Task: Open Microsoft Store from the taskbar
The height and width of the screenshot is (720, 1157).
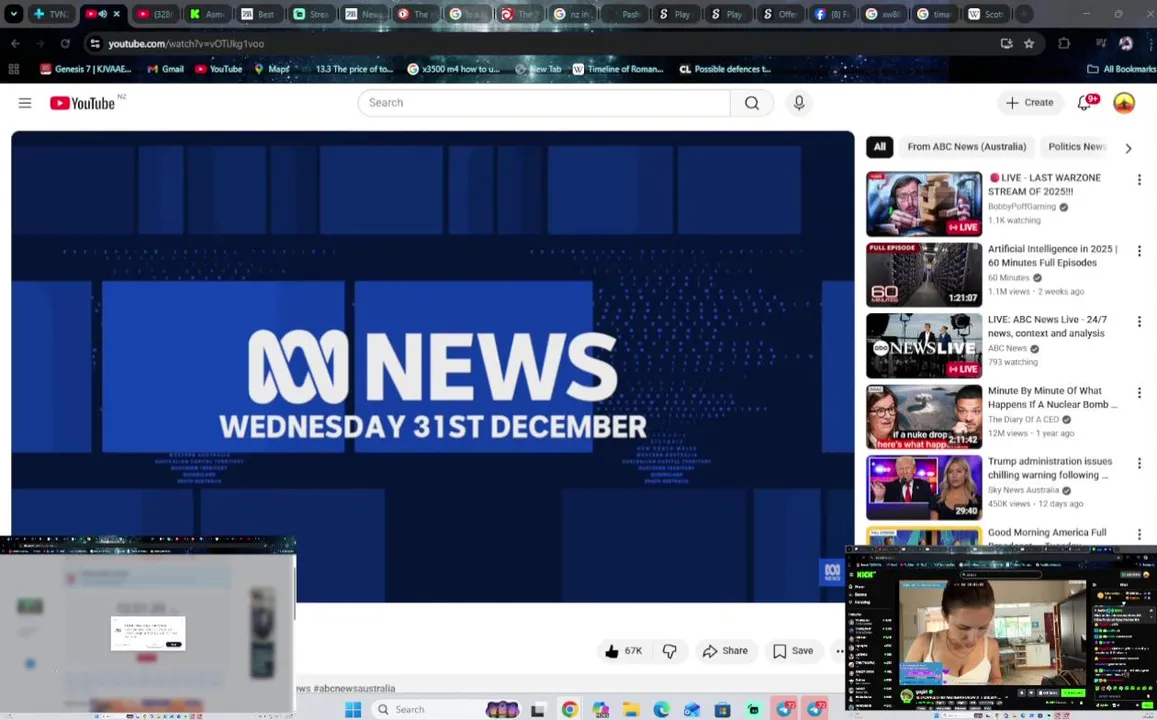Action: pos(722,709)
